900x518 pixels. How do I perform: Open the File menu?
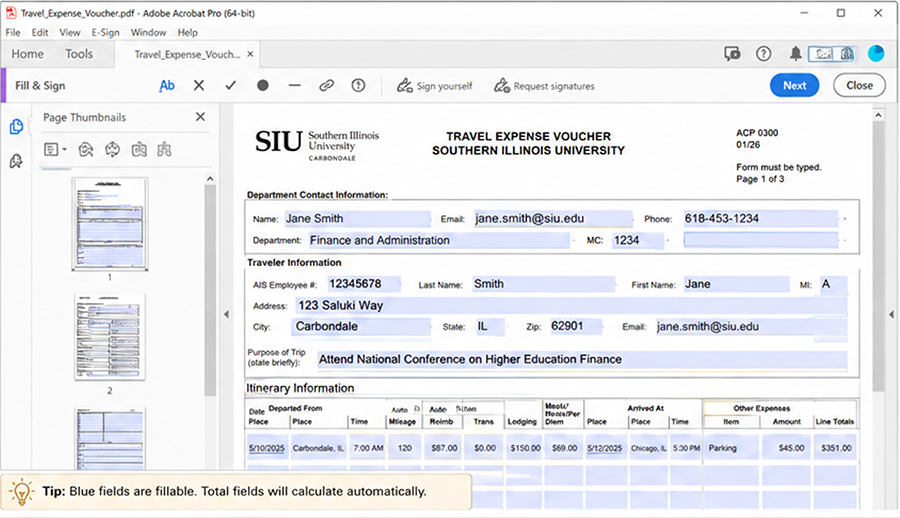click(13, 32)
